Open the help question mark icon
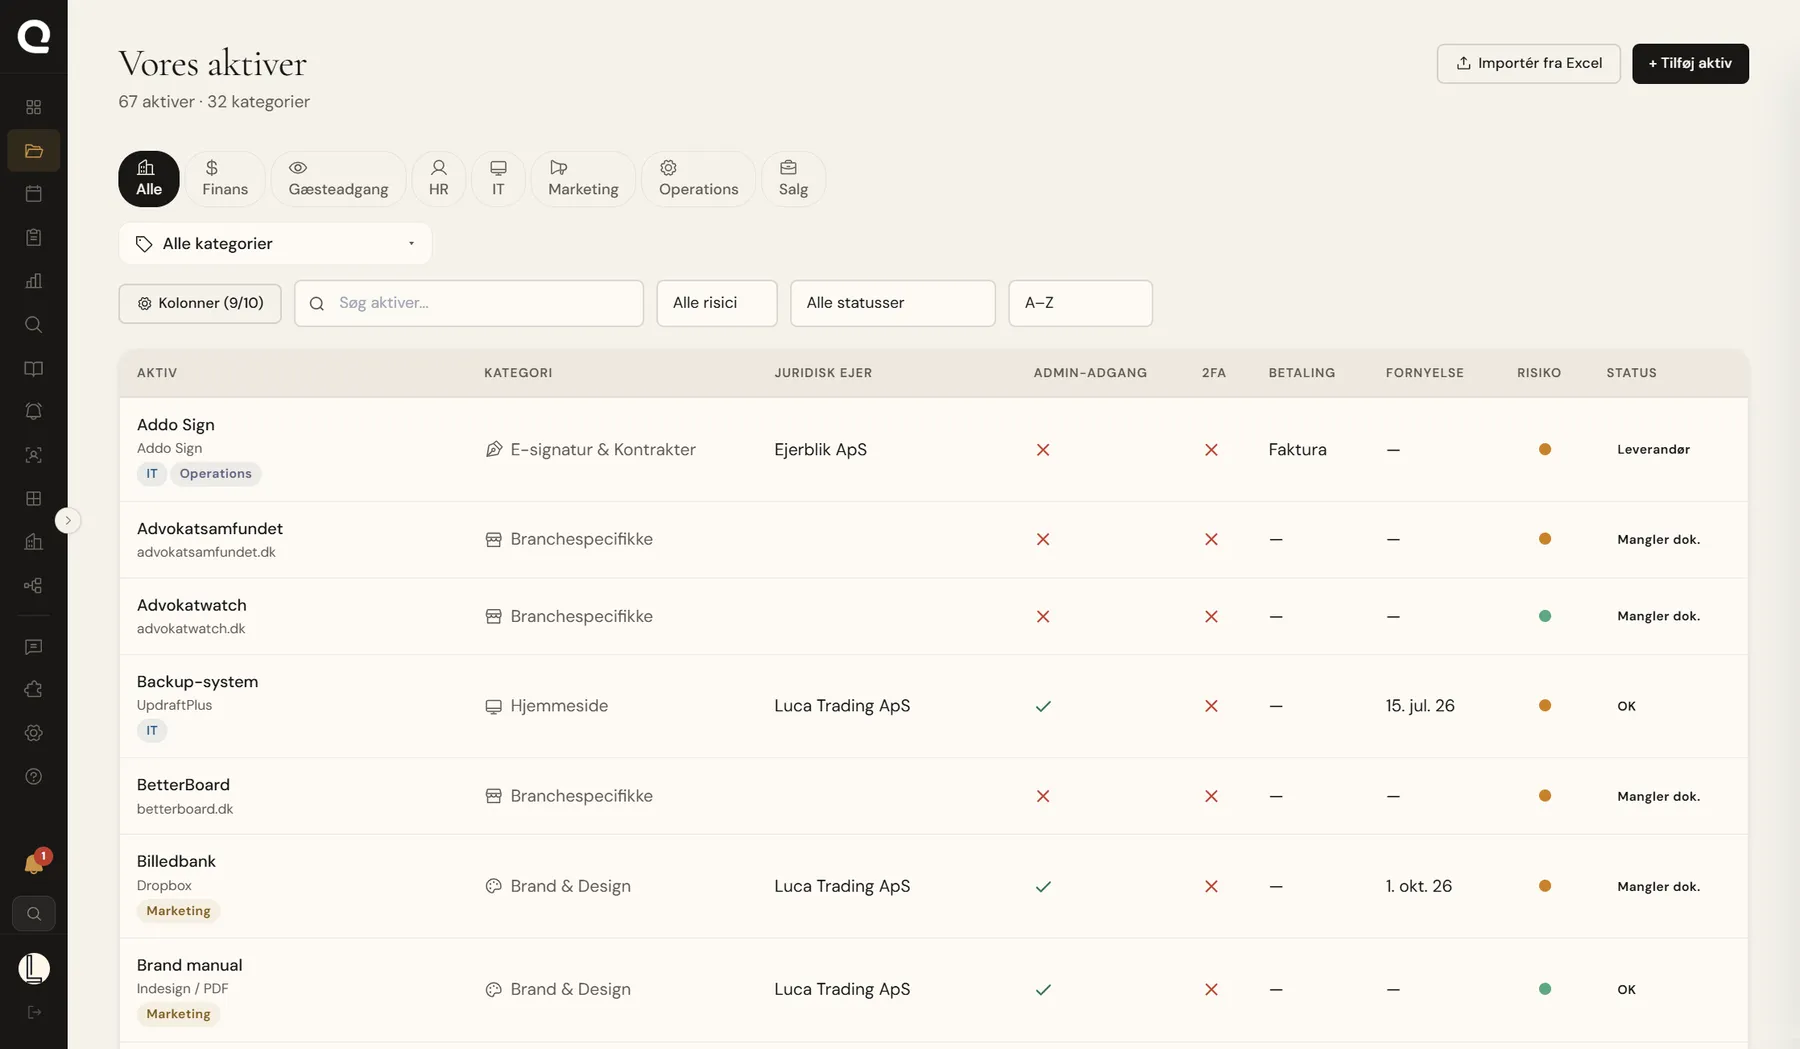The width and height of the screenshot is (1800, 1049). [33, 777]
